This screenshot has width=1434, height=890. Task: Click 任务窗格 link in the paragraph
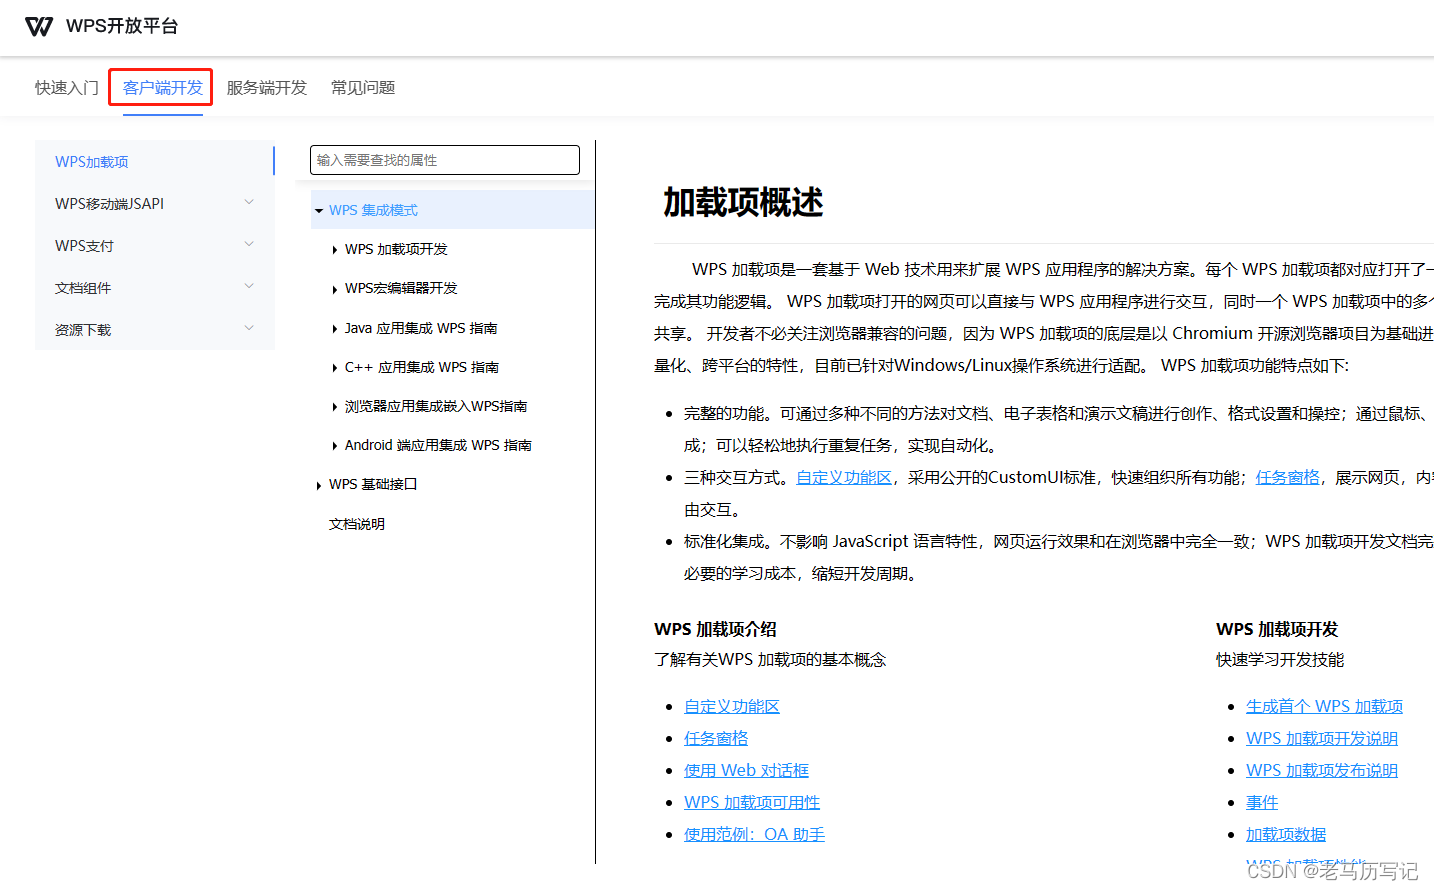(1287, 478)
